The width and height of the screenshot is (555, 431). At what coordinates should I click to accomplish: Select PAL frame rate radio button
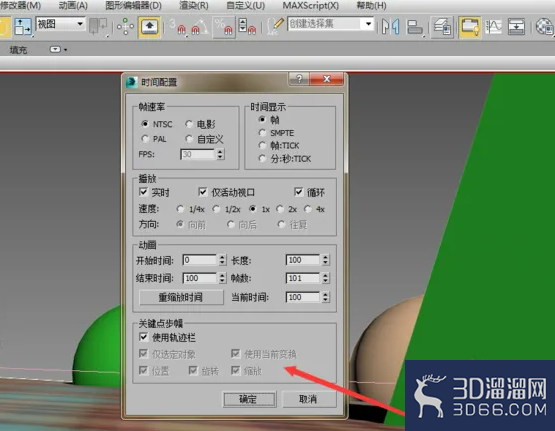click(x=144, y=139)
